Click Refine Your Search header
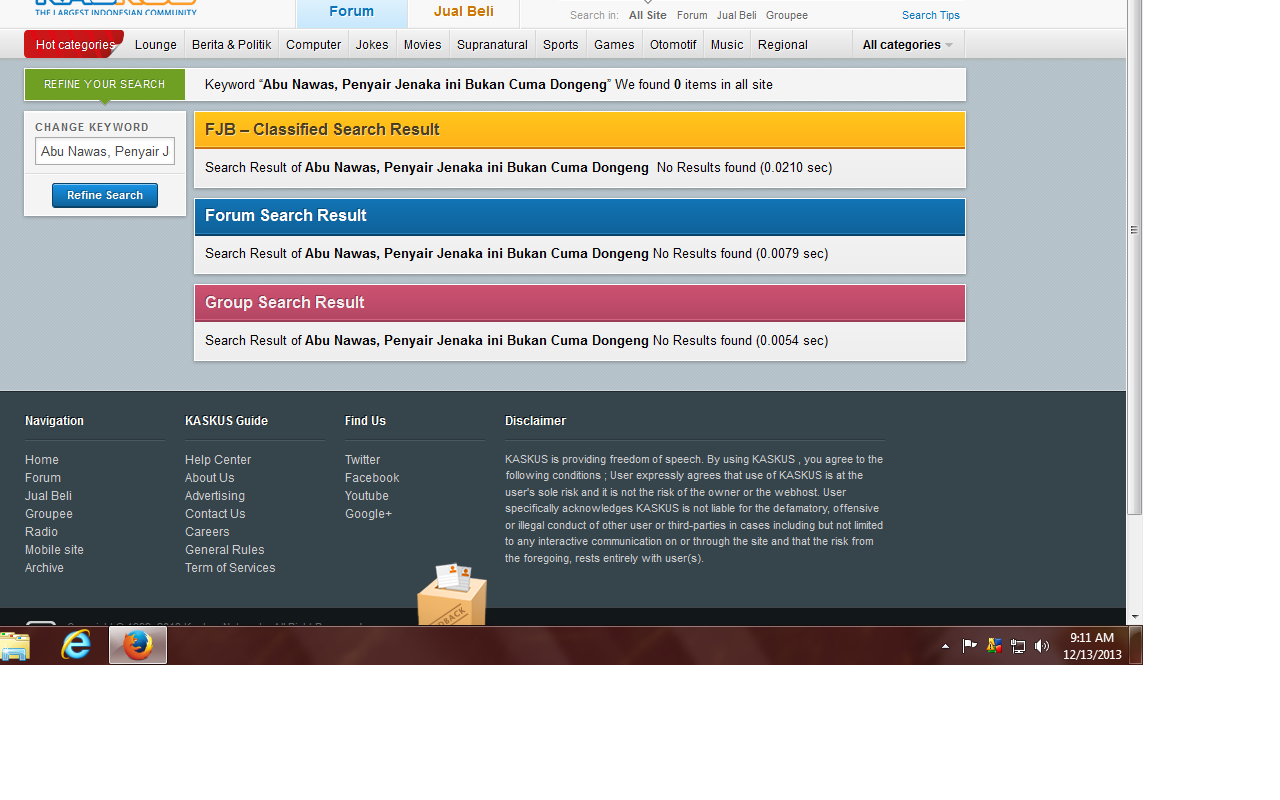Viewport: 1280px width, 800px height. click(105, 84)
